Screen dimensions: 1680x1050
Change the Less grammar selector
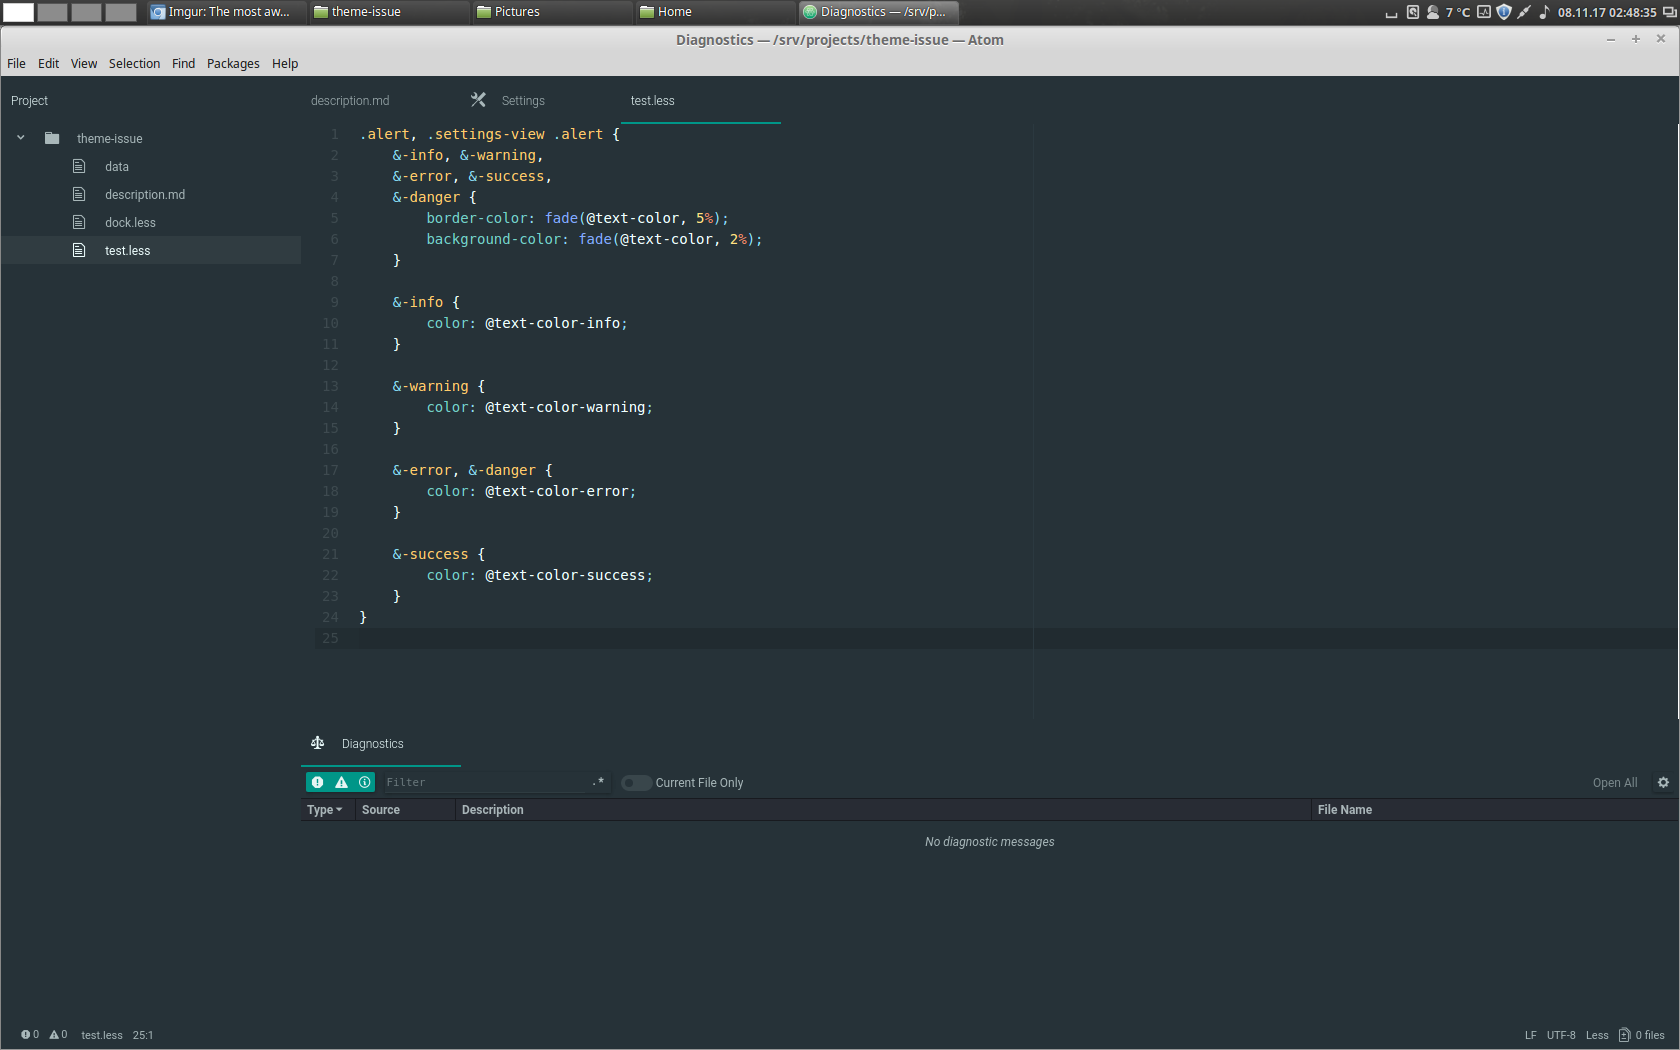[x=1597, y=1035]
